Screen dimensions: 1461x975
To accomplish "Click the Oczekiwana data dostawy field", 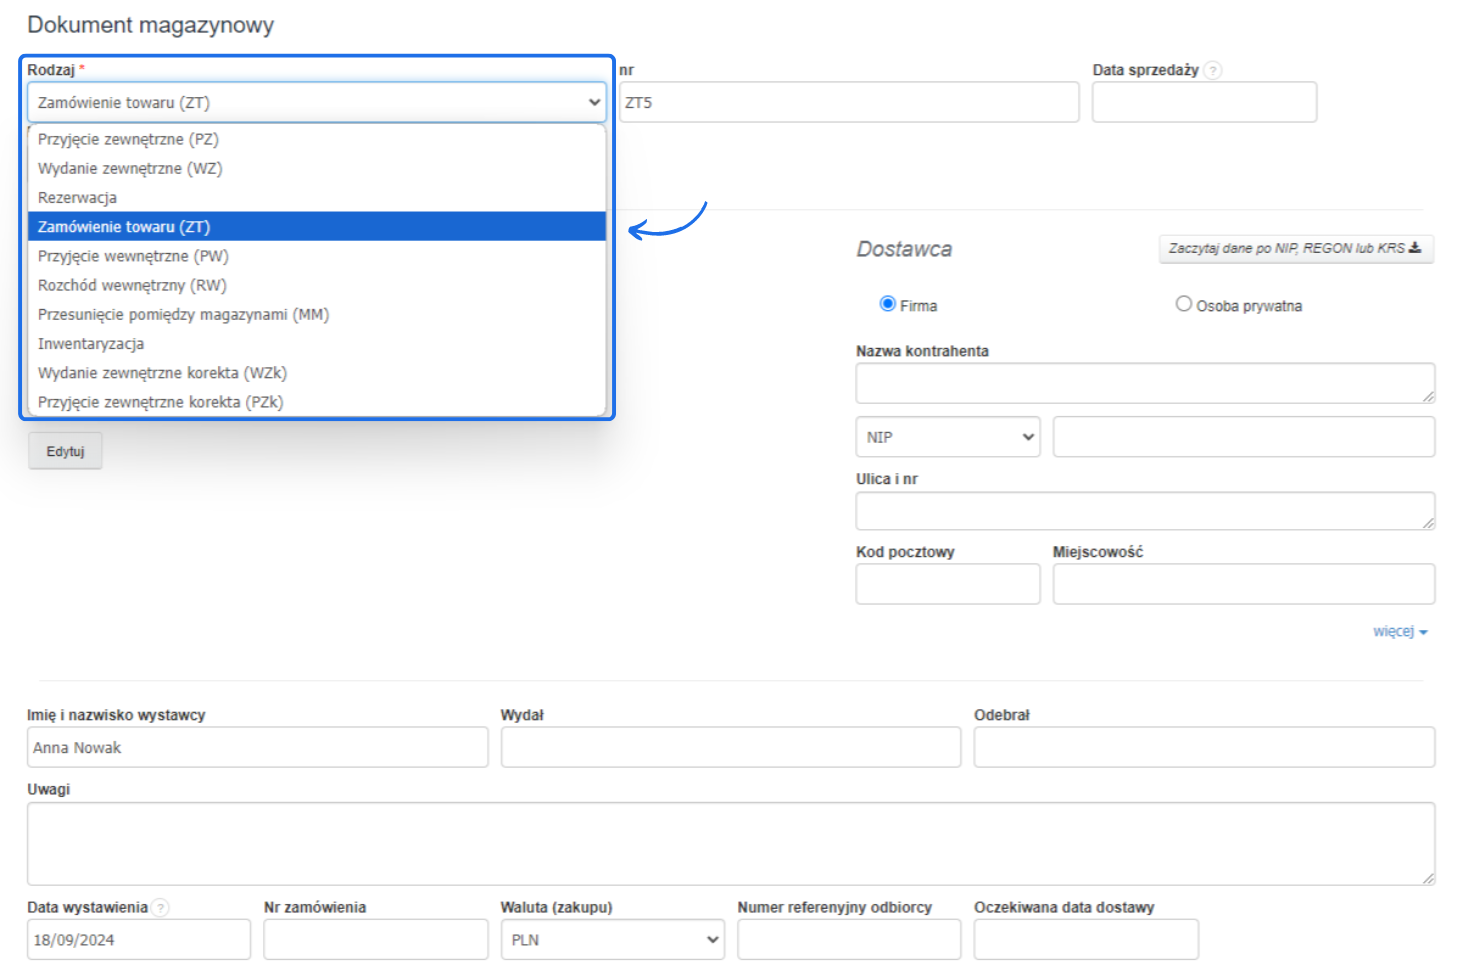I will point(1085,940).
